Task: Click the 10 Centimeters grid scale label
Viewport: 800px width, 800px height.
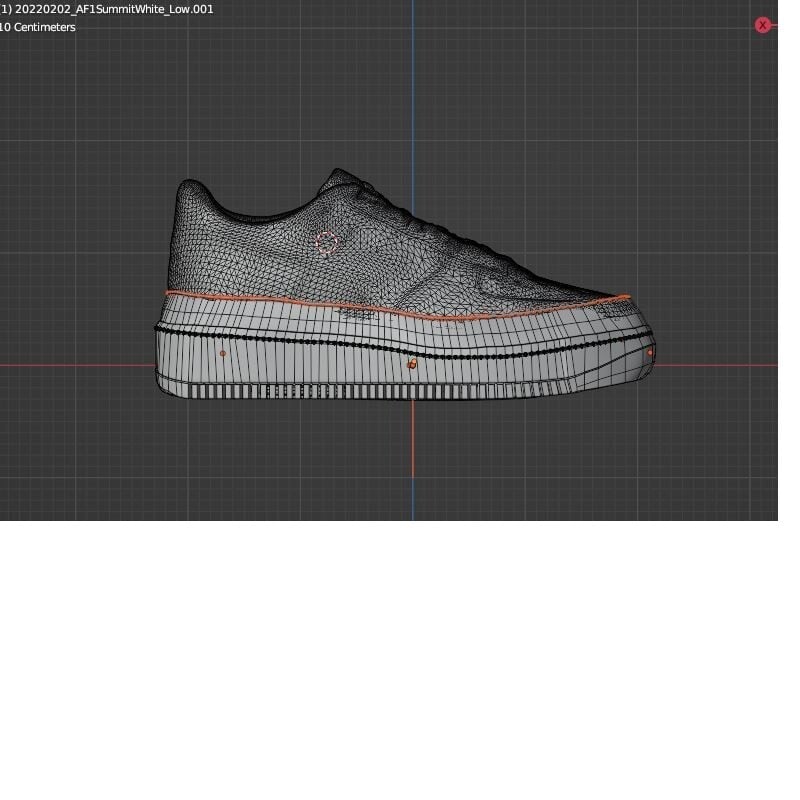Action: pos(38,27)
